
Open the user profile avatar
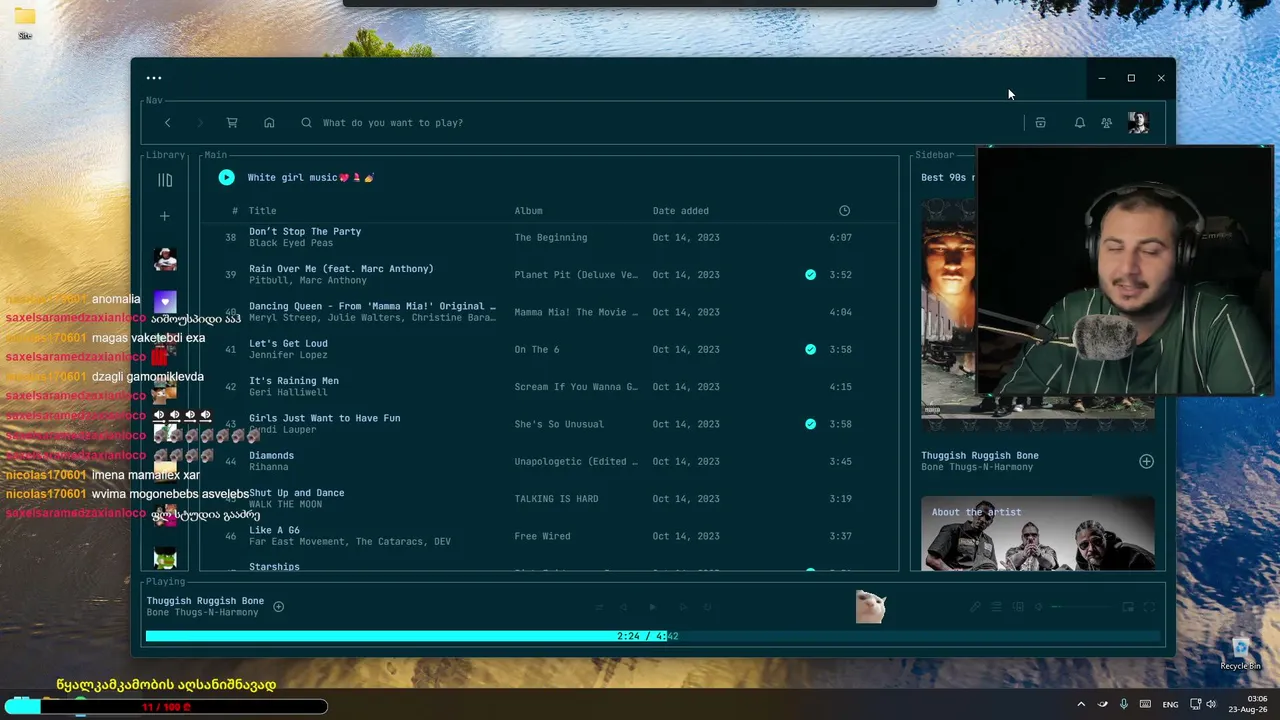pyautogui.click(x=1138, y=123)
